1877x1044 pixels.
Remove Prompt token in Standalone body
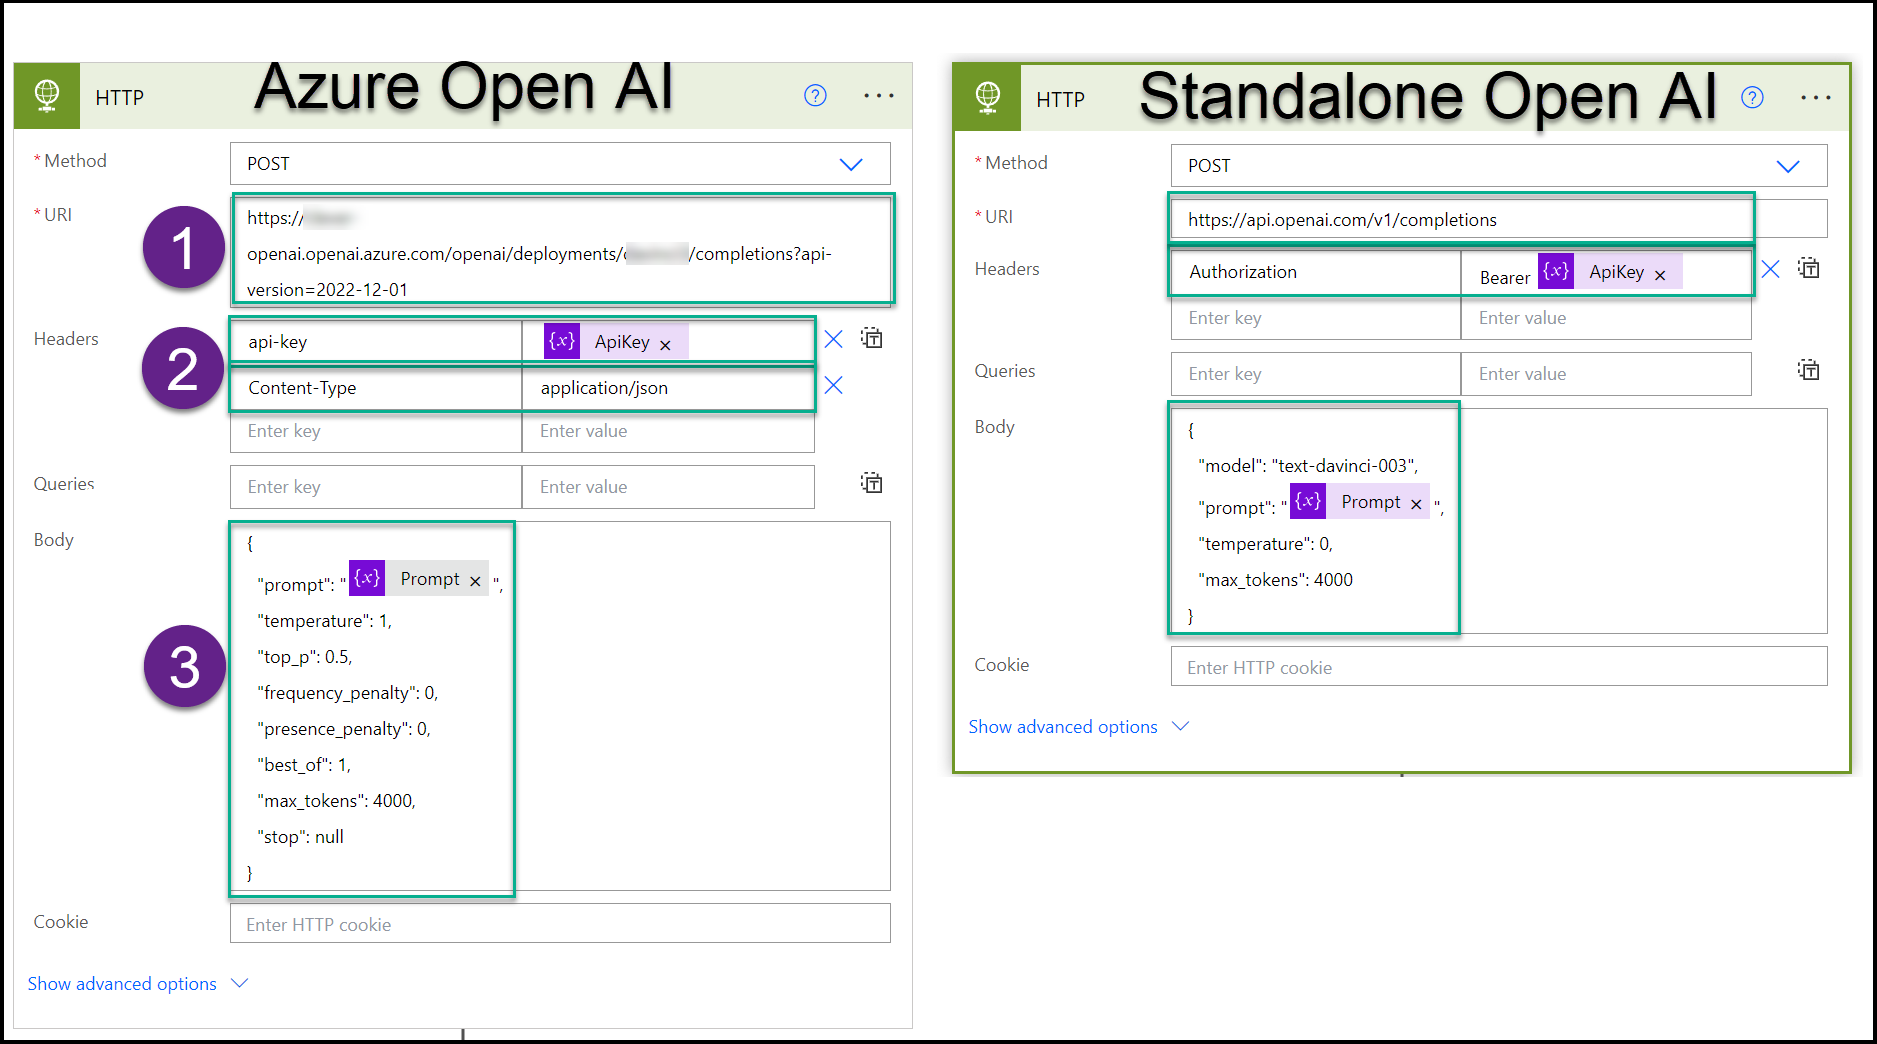point(1416,505)
